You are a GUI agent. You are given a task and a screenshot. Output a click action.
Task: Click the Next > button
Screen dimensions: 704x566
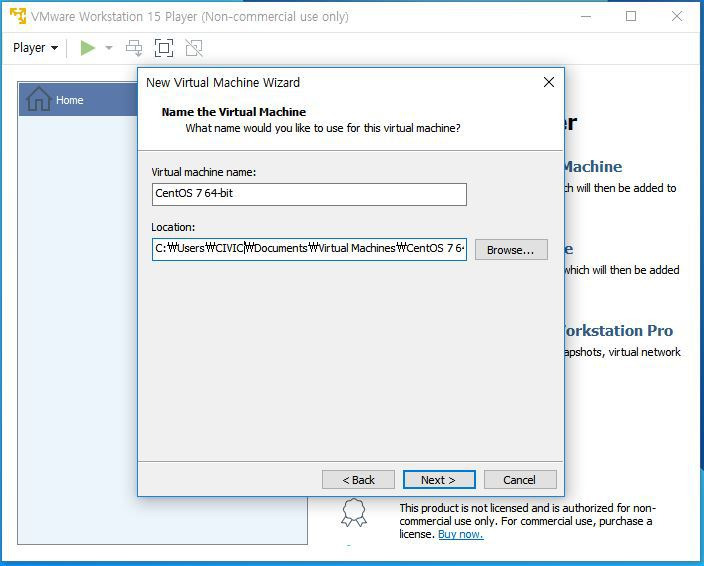click(439, 480)
